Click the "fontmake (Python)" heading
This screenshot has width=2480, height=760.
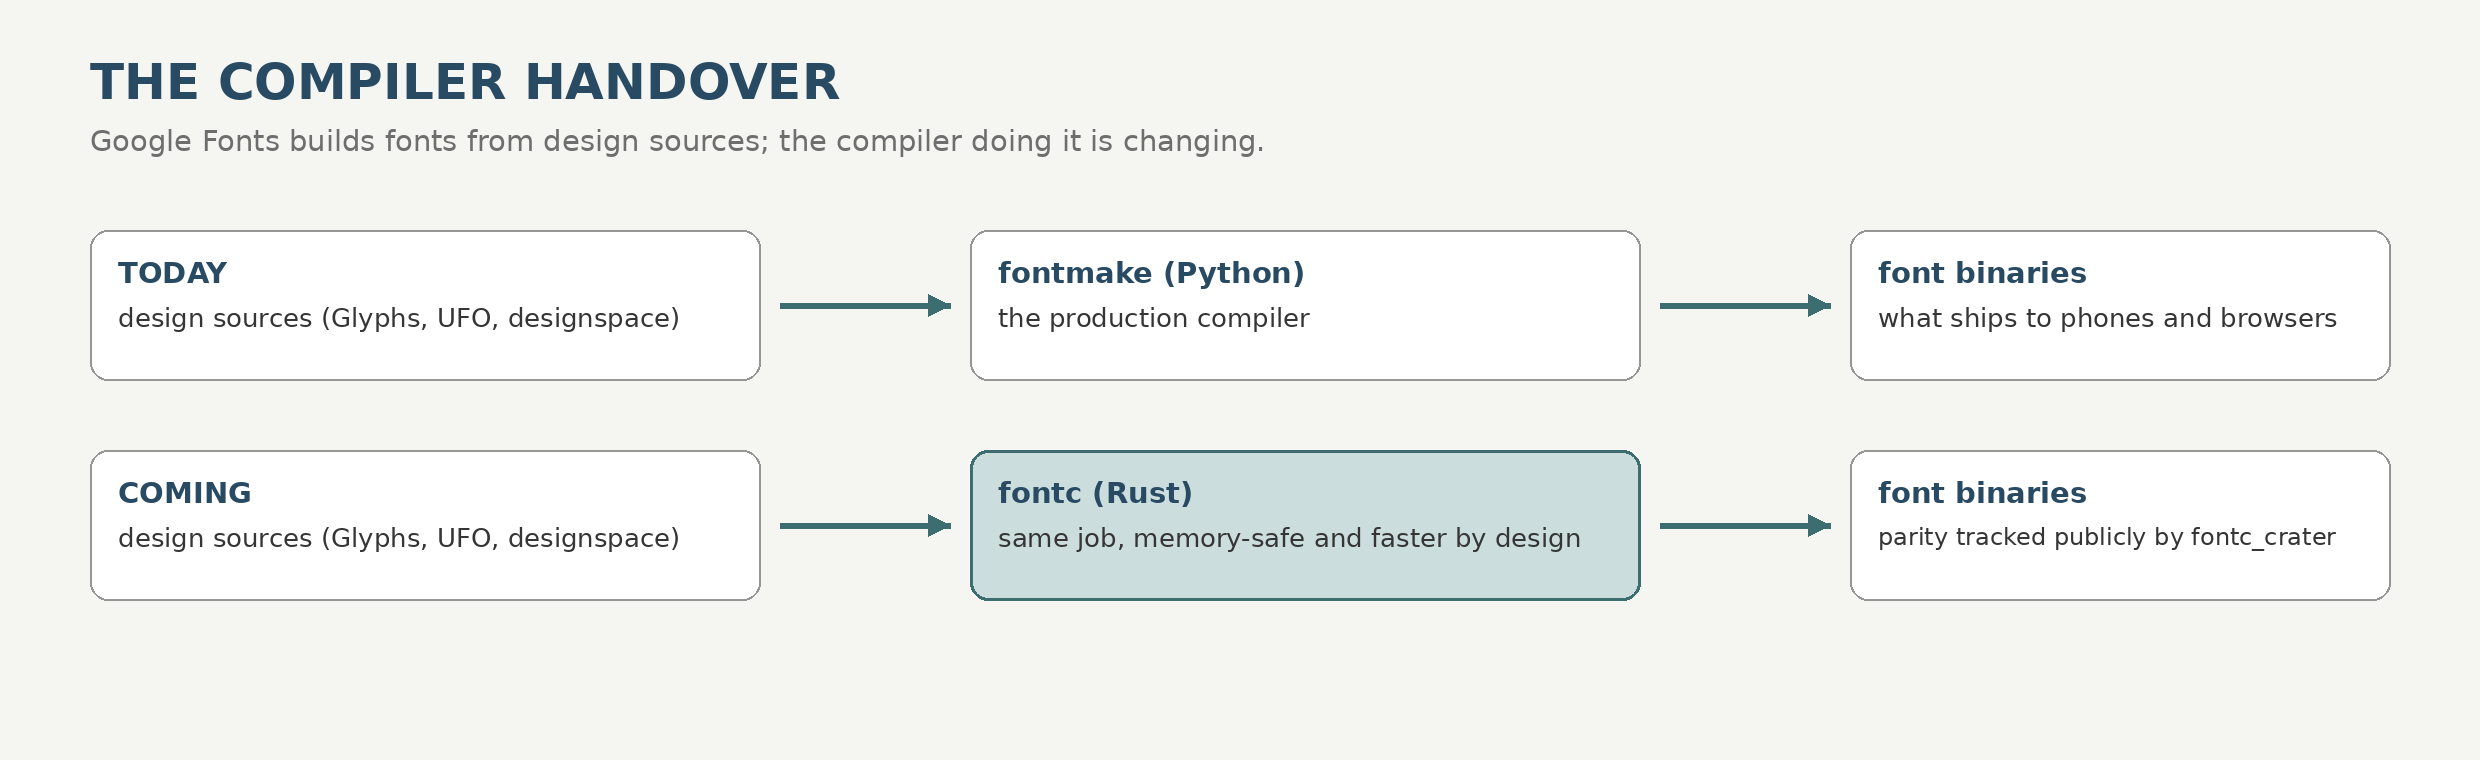tap(1151, 273)
